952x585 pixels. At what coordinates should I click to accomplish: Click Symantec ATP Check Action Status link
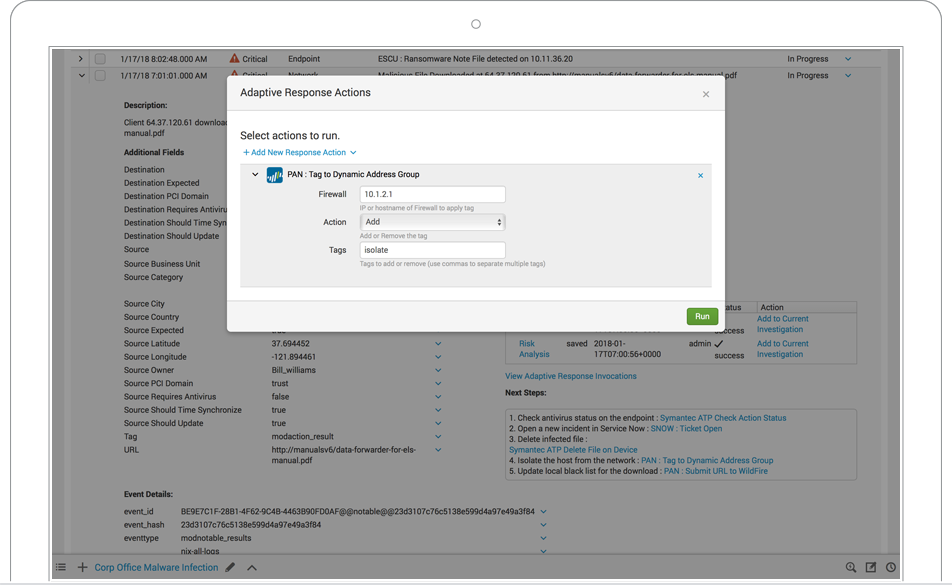pyautogui.click(x=722, y=418)
